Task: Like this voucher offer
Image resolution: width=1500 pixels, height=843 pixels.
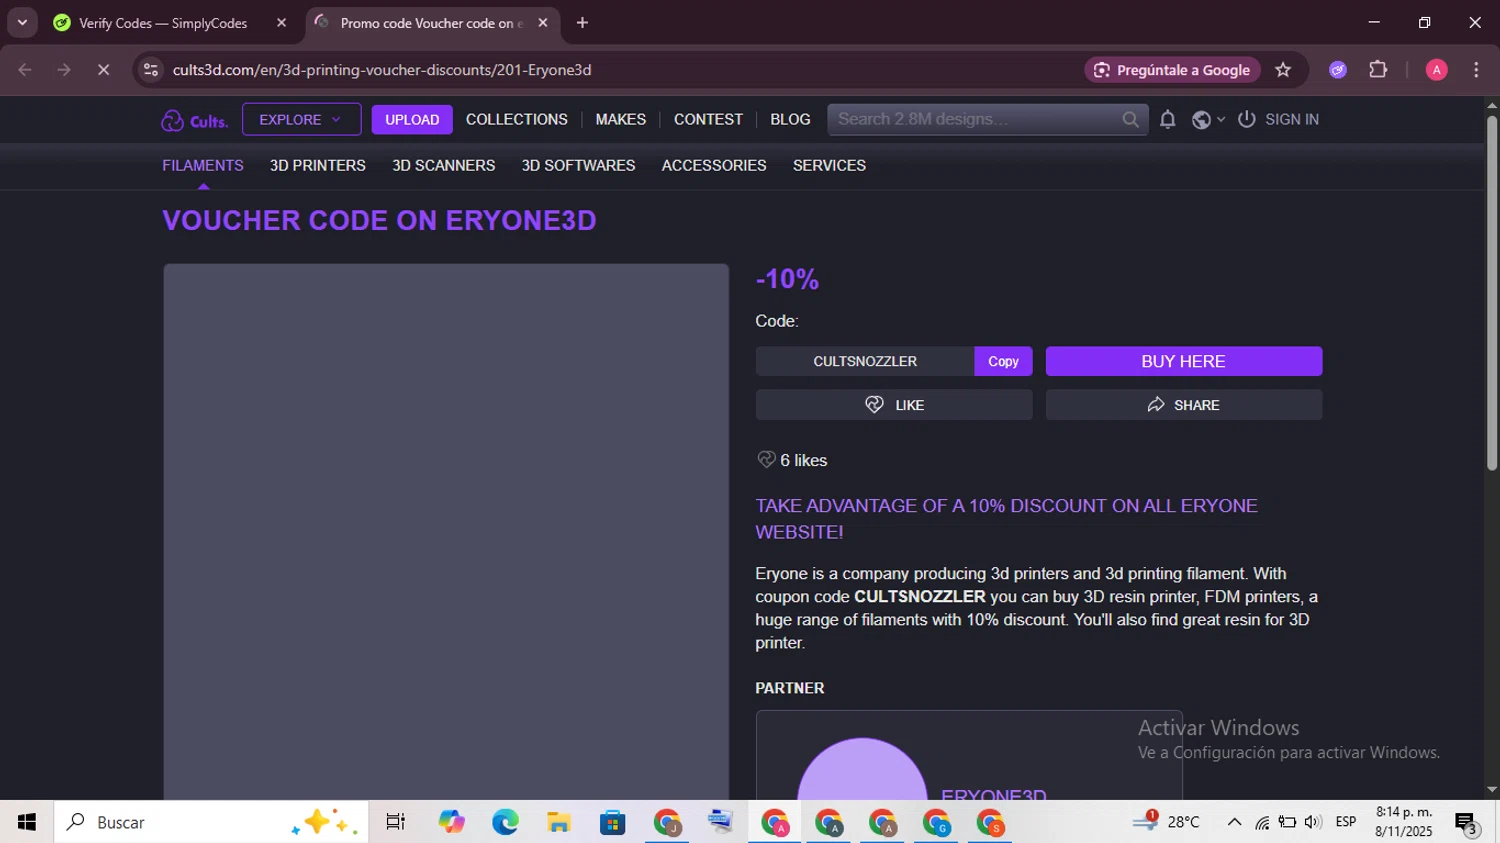Action: pyautogui.click(x=894, y=405)
